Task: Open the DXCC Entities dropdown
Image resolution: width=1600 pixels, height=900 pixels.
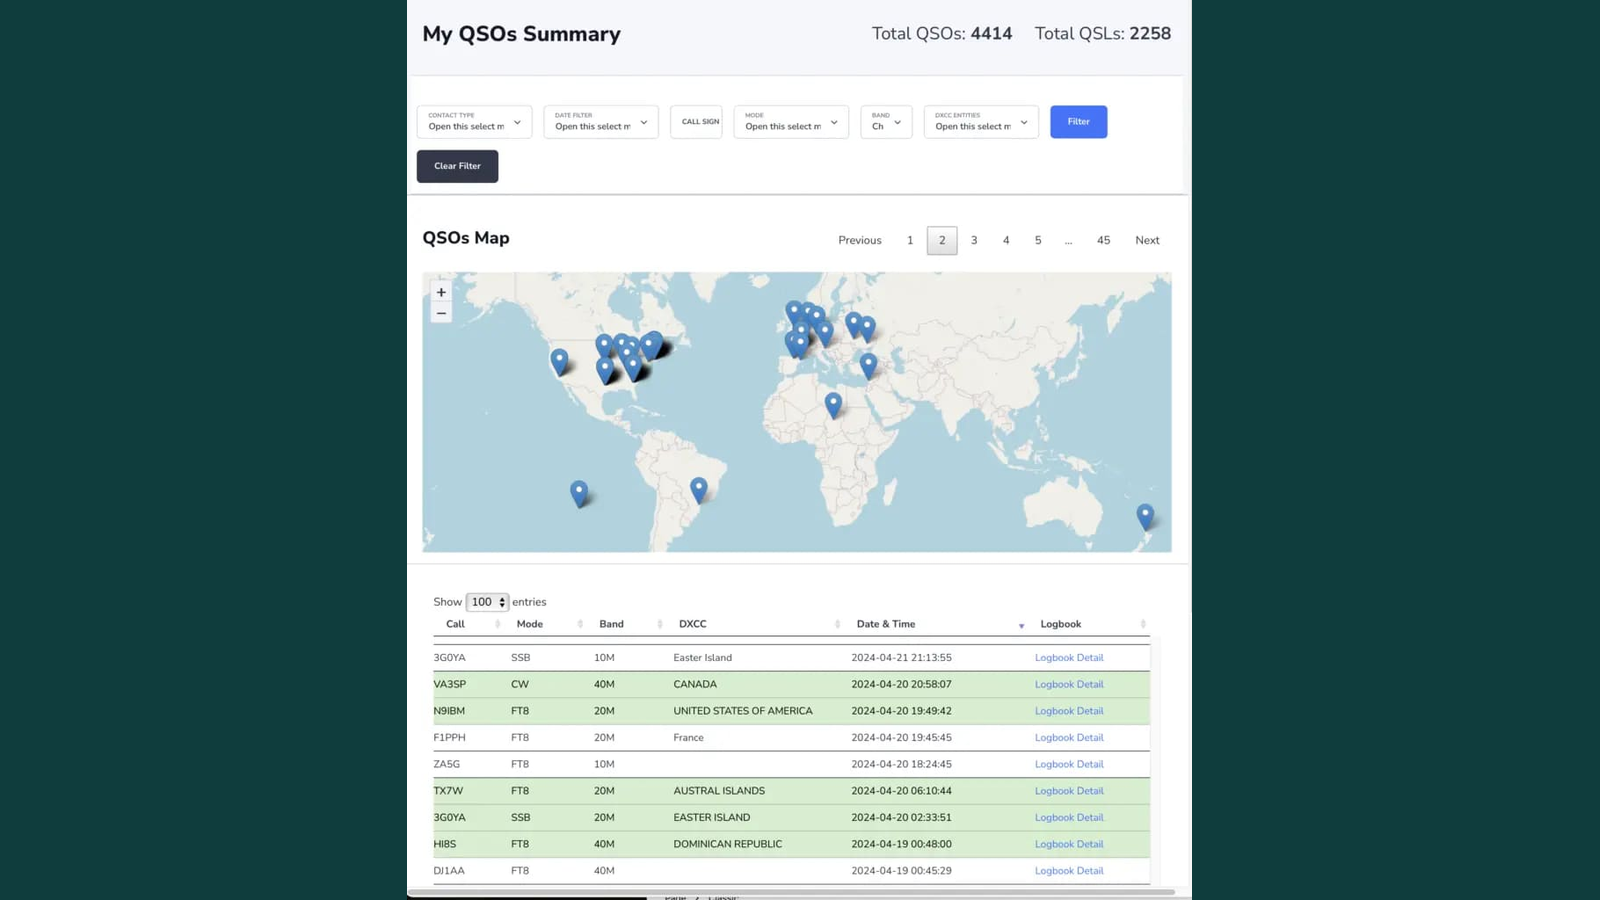Action: pyautogui.click(x=981, y=122)
